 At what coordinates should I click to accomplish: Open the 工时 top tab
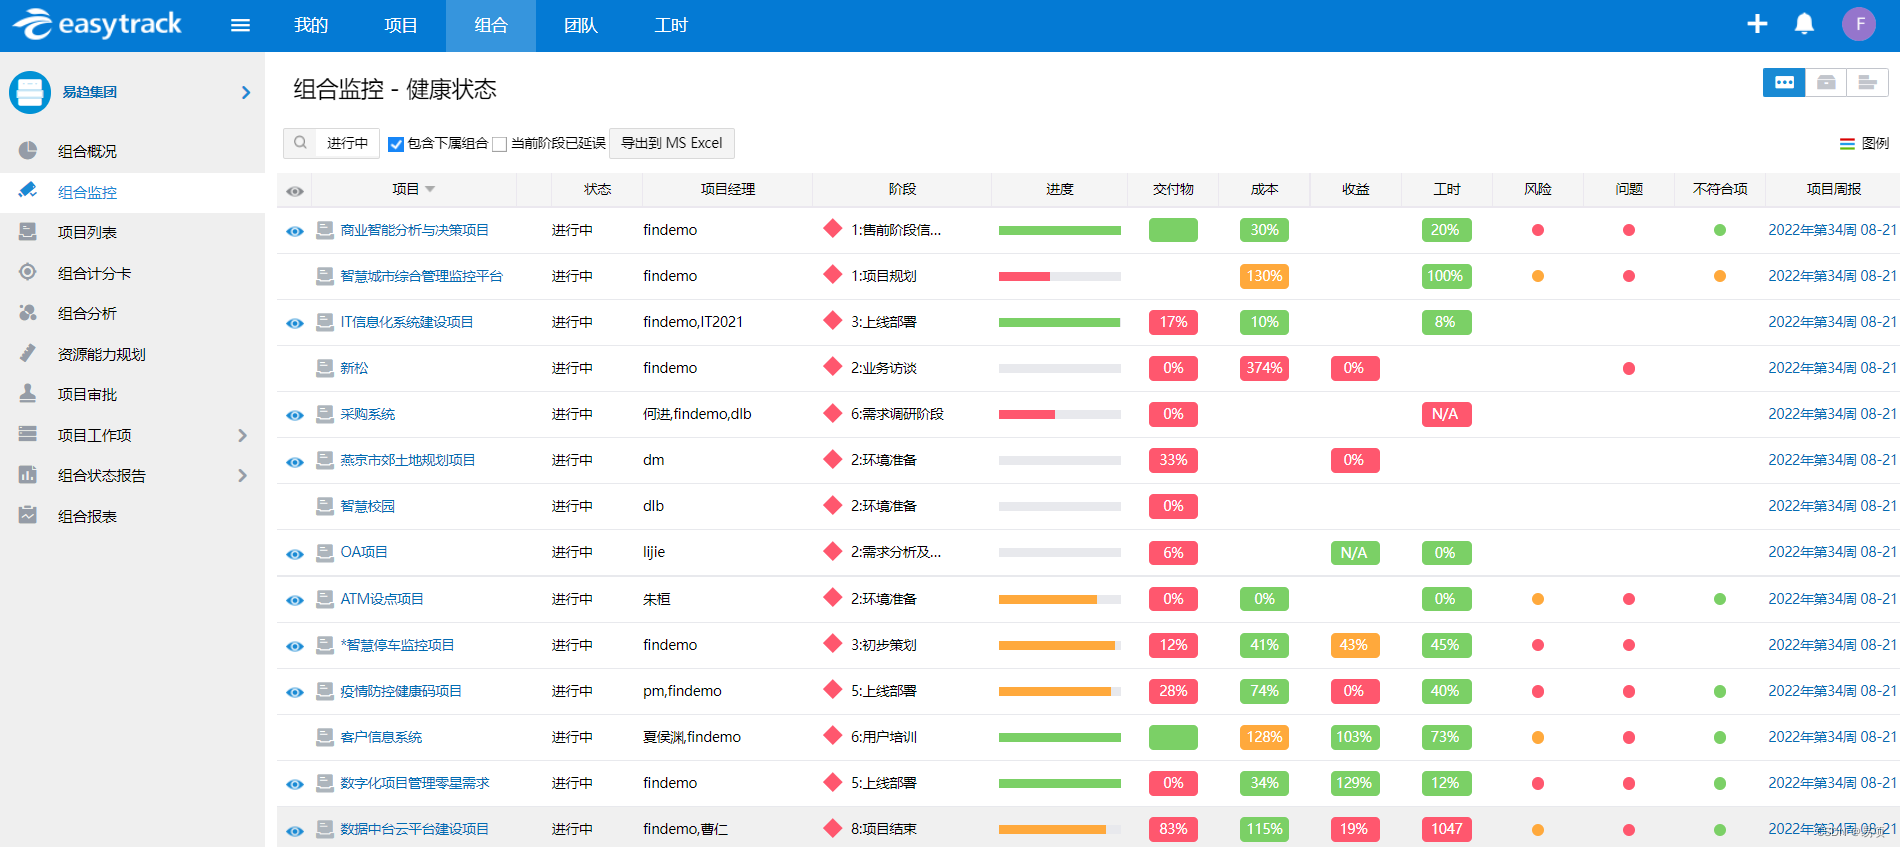click(671, 25)
